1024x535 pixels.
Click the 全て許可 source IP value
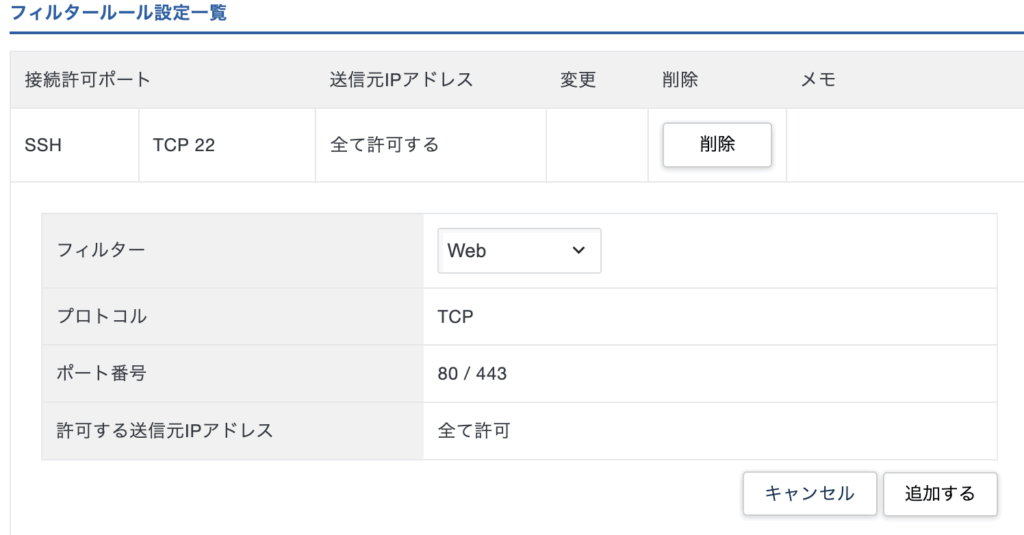tap(473, 430)
